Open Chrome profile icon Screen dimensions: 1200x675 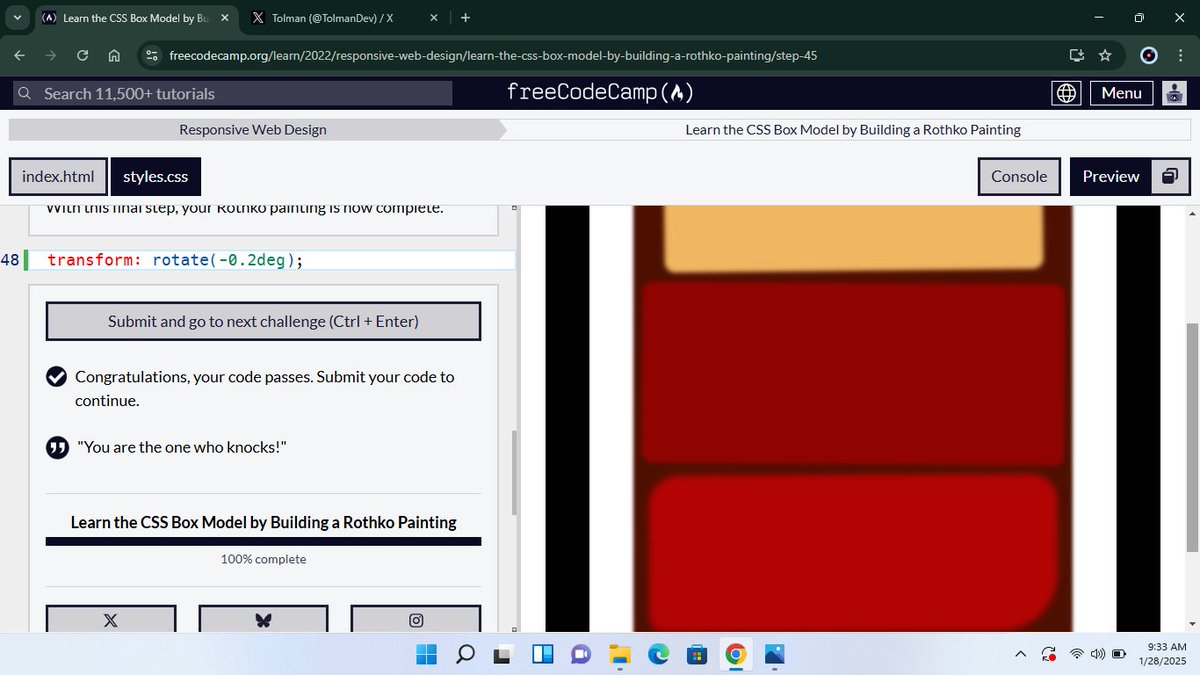coord(1149,55)
